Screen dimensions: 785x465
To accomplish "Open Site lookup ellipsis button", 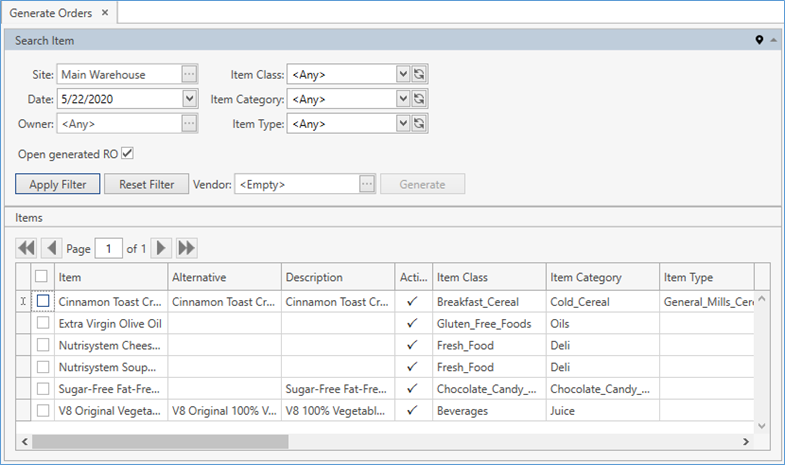I will click(190, 74).
